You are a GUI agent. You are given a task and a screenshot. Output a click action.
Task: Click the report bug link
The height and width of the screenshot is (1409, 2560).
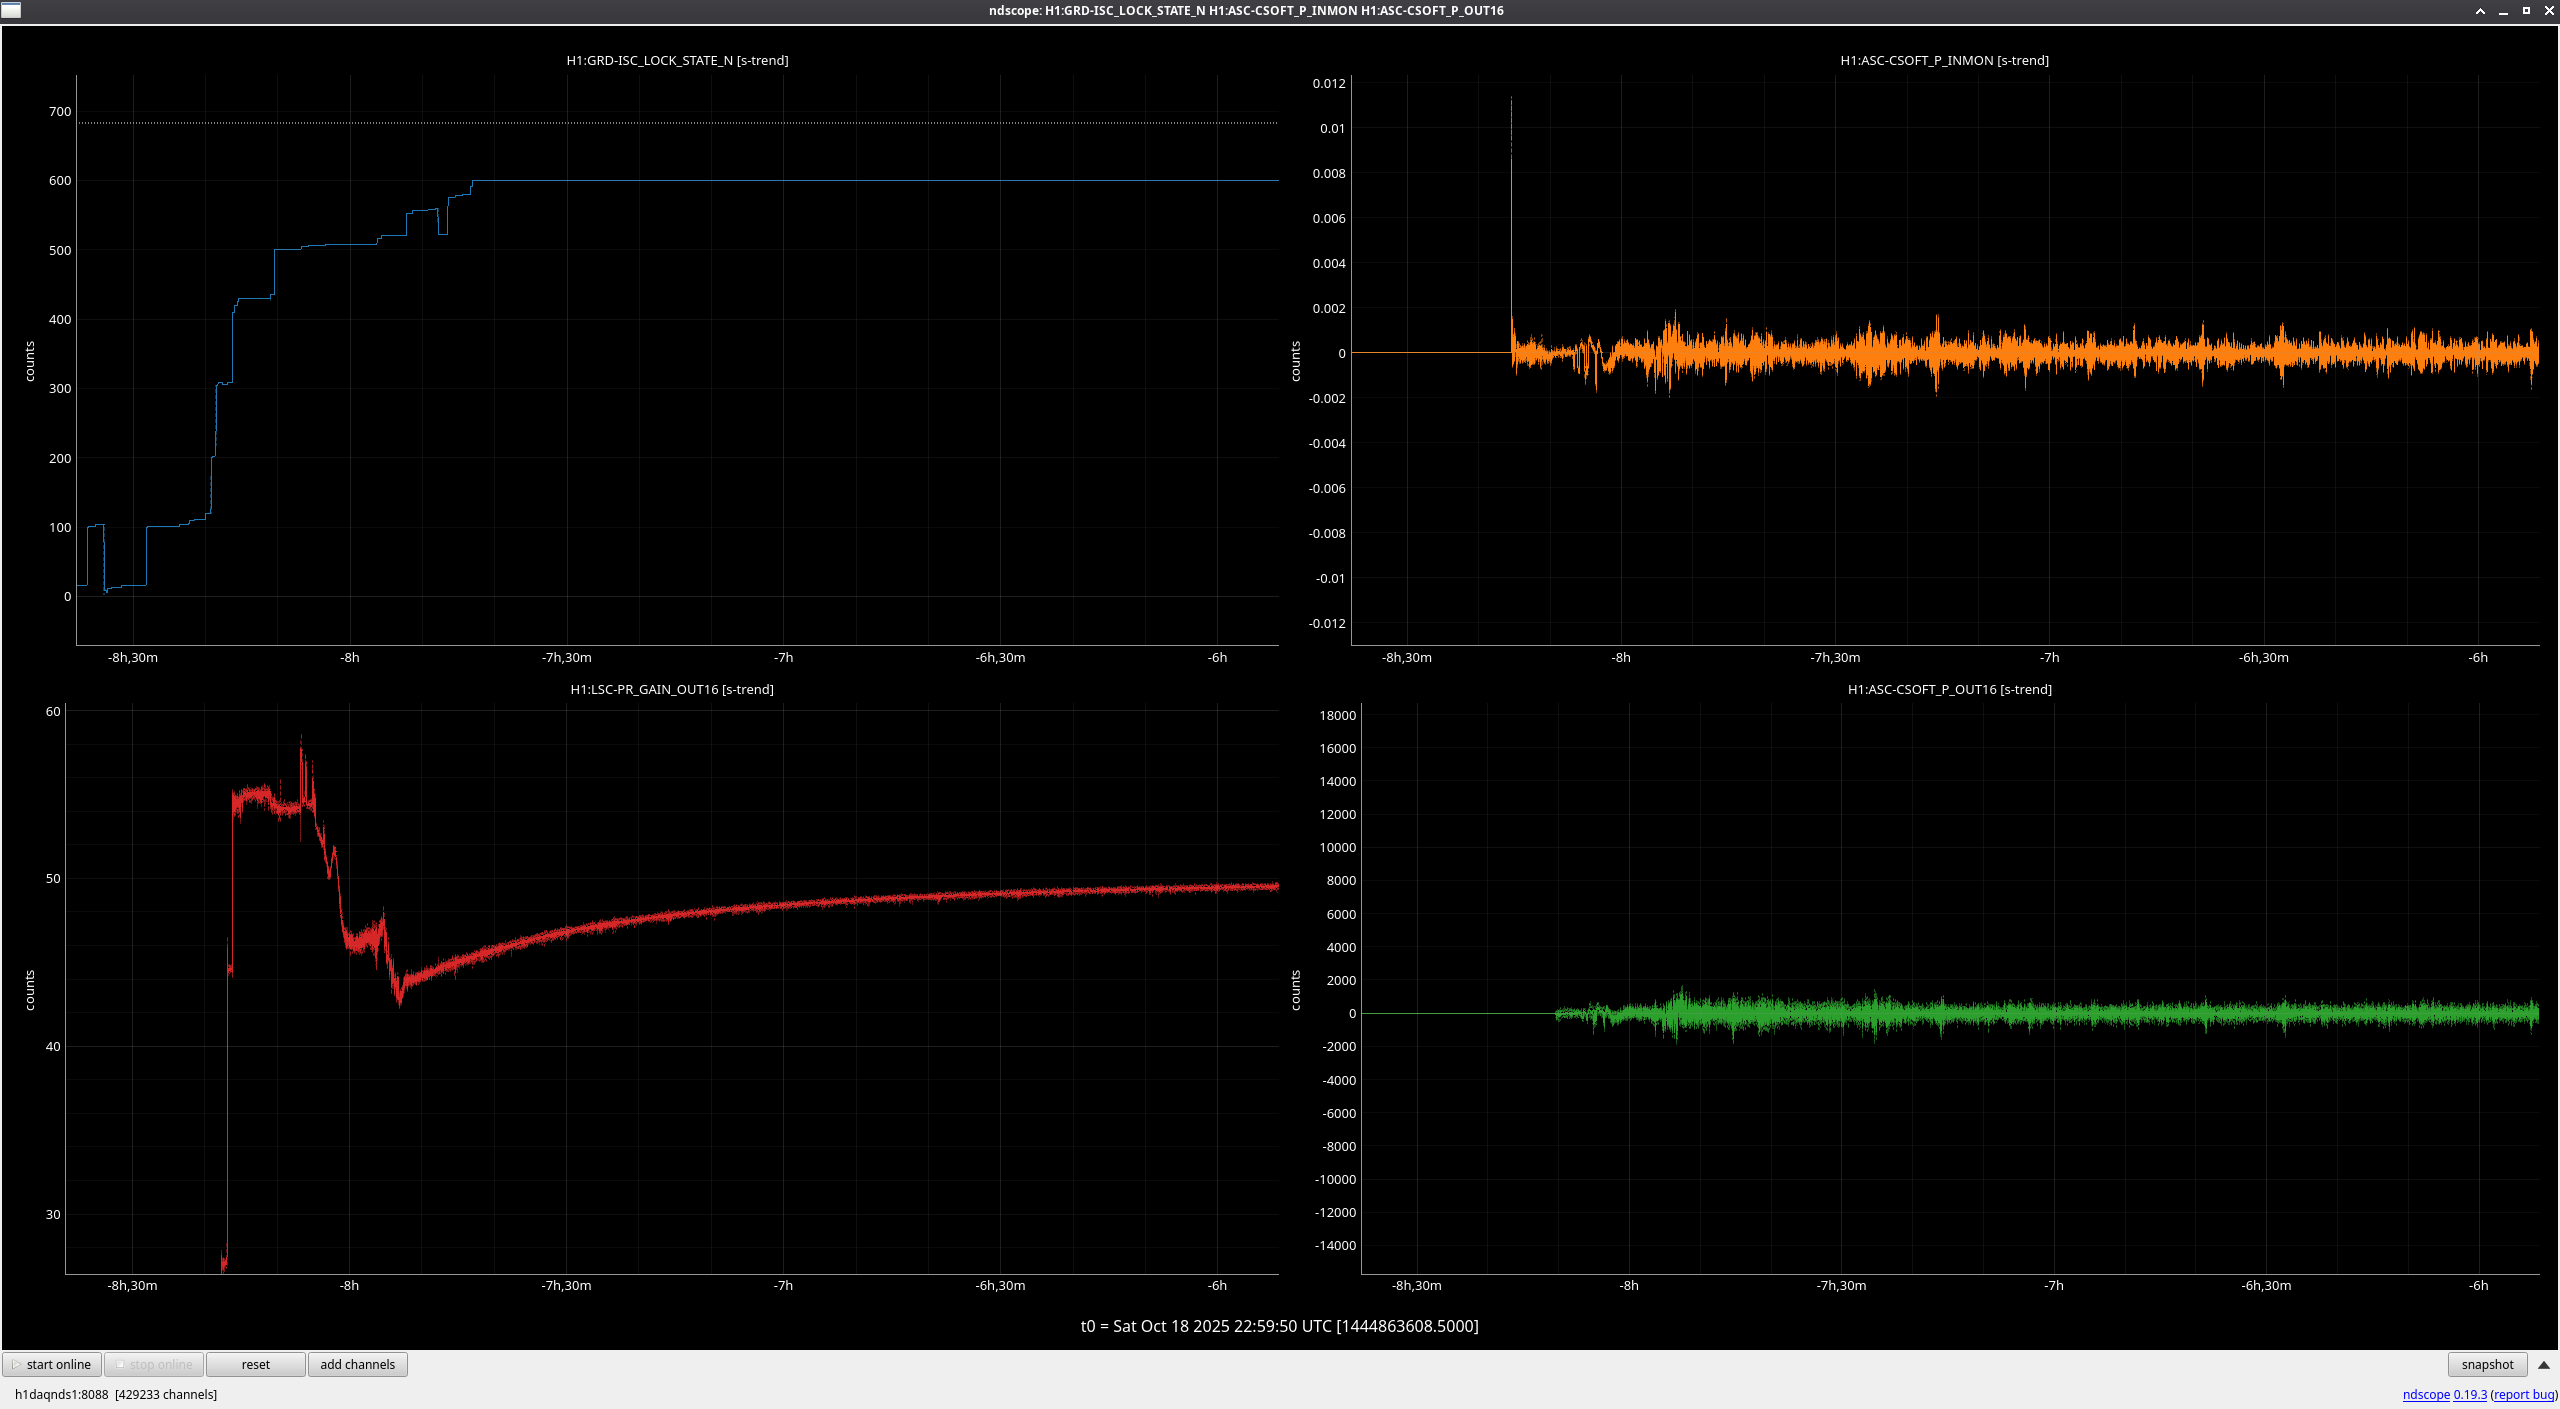tap(2523, 1394)
